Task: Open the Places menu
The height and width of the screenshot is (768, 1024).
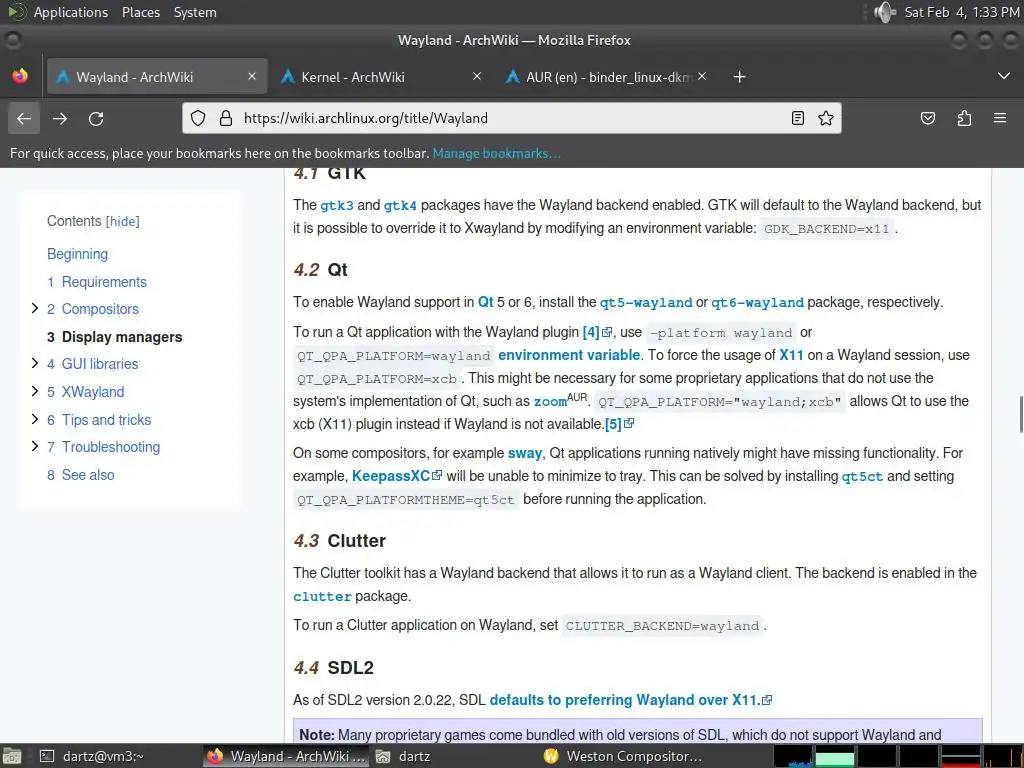Action: [x=140, y=12]
